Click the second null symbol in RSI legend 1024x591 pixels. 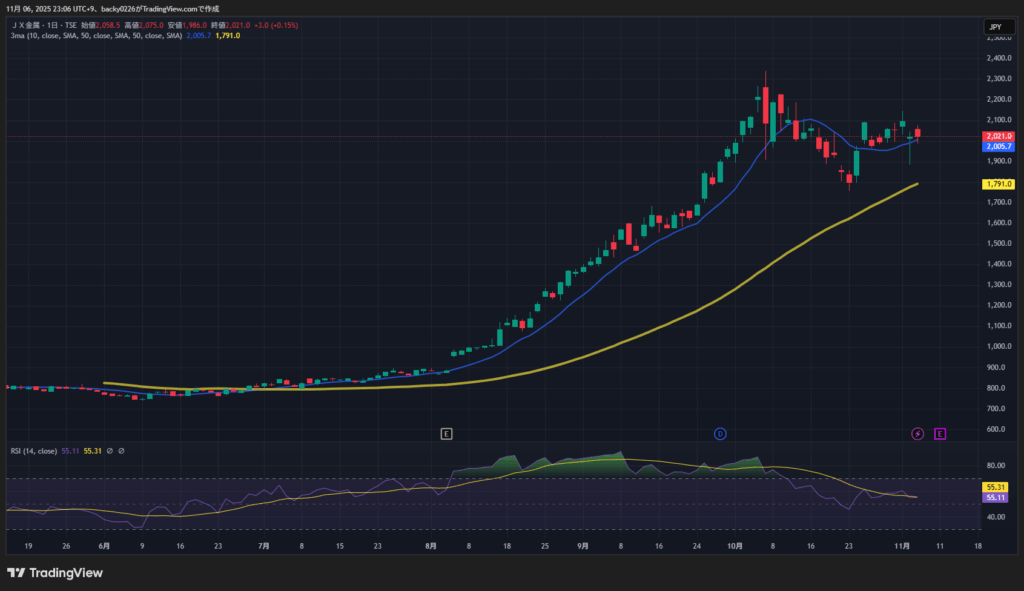coord(121,451)
